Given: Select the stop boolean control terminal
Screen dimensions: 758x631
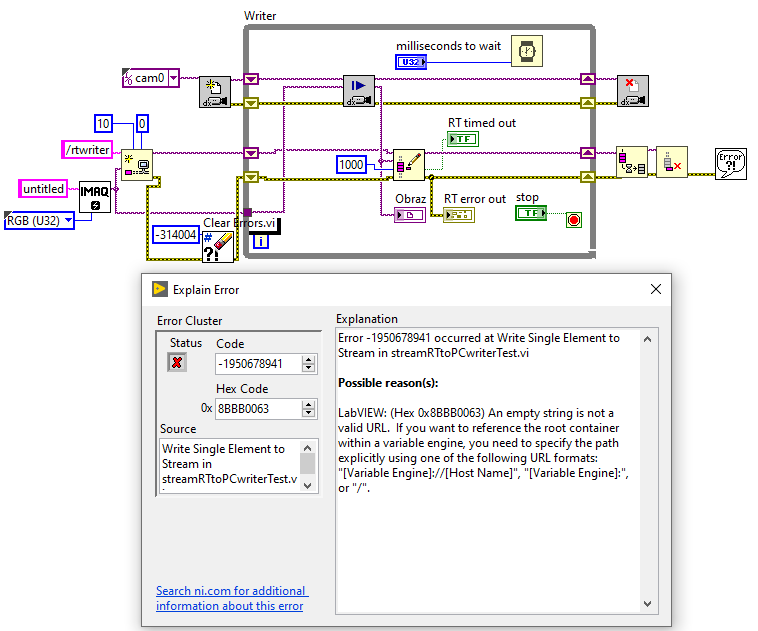Looking at the screenshot, I should tap(531, 213).
